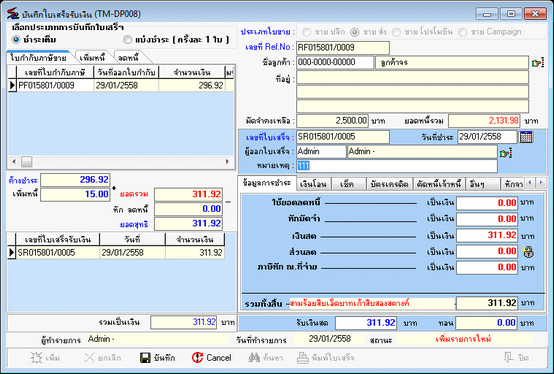Open calendar picker next to payment date

click(x=526, y=137)
